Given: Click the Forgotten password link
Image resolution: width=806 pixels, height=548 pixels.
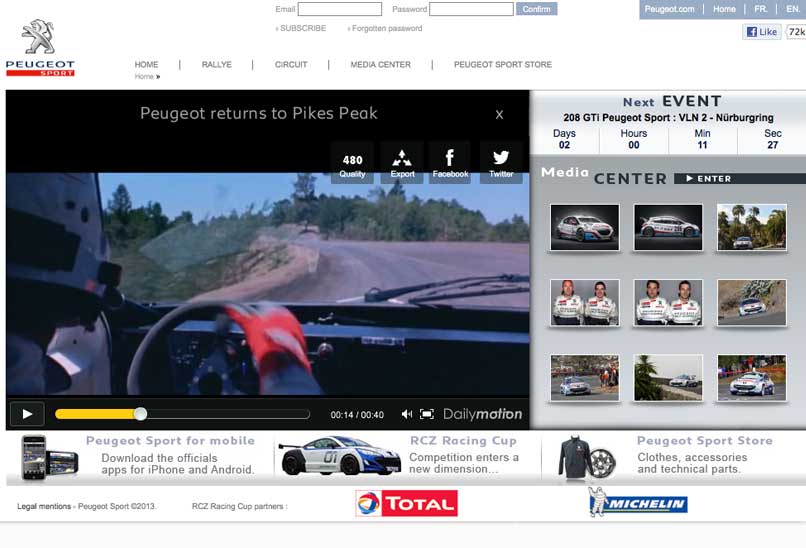Looking at the screenshot, I should (388, 28).
